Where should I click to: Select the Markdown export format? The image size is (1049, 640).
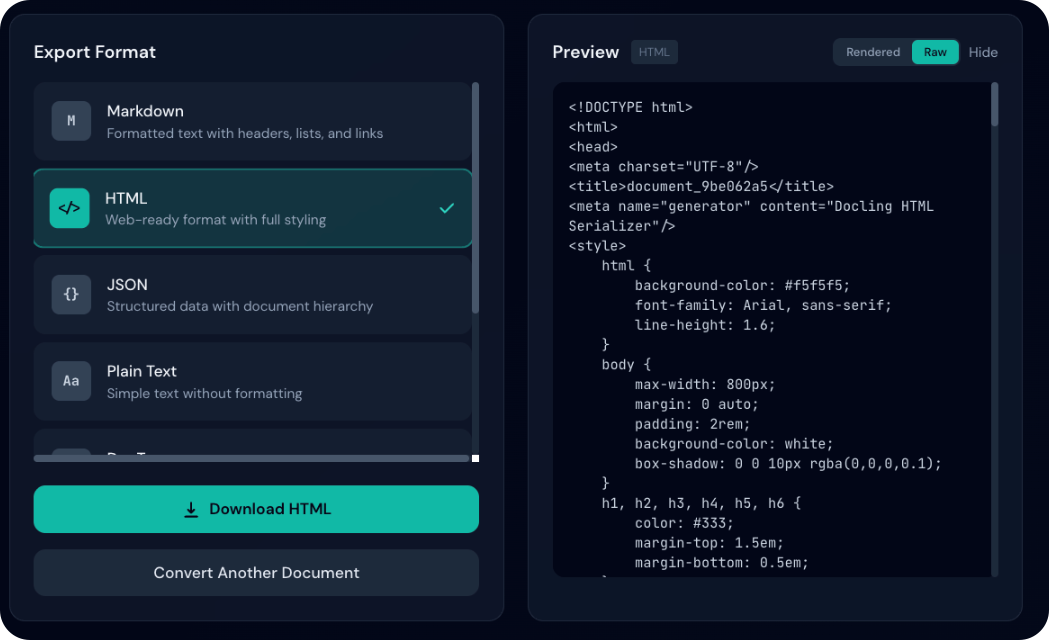[252, 121]
